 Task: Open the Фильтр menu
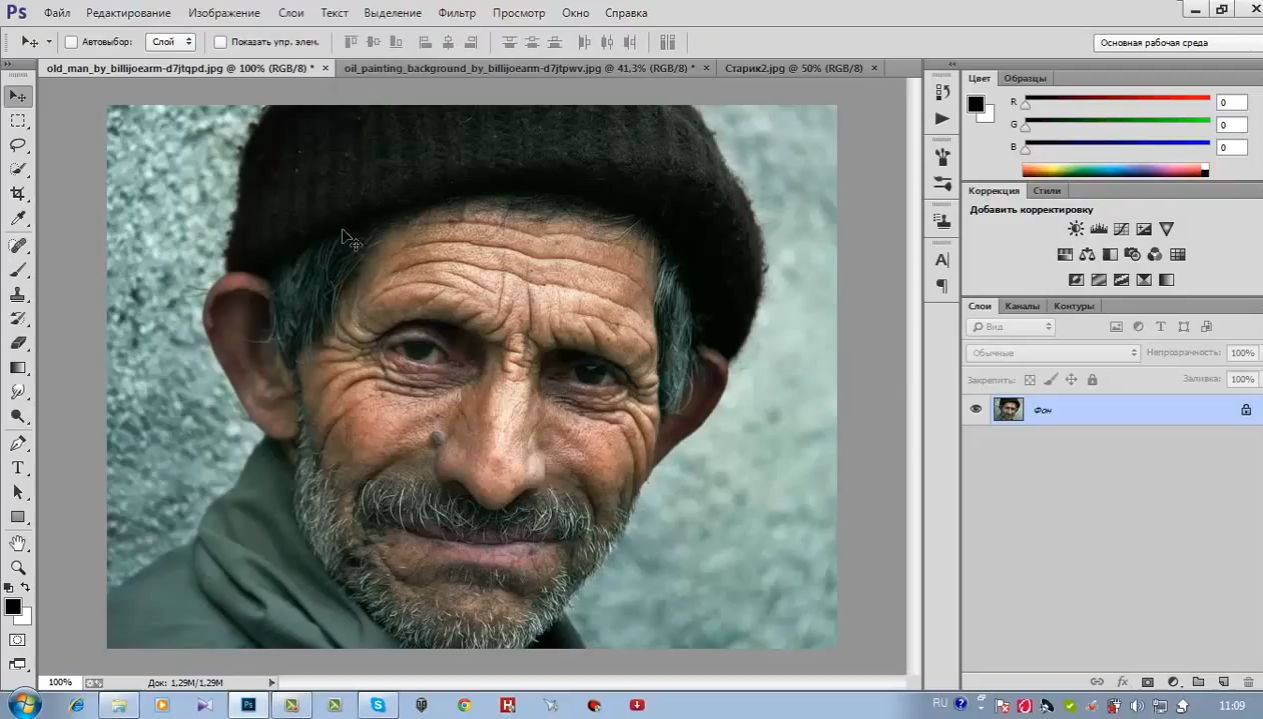(x=457, y=13)
